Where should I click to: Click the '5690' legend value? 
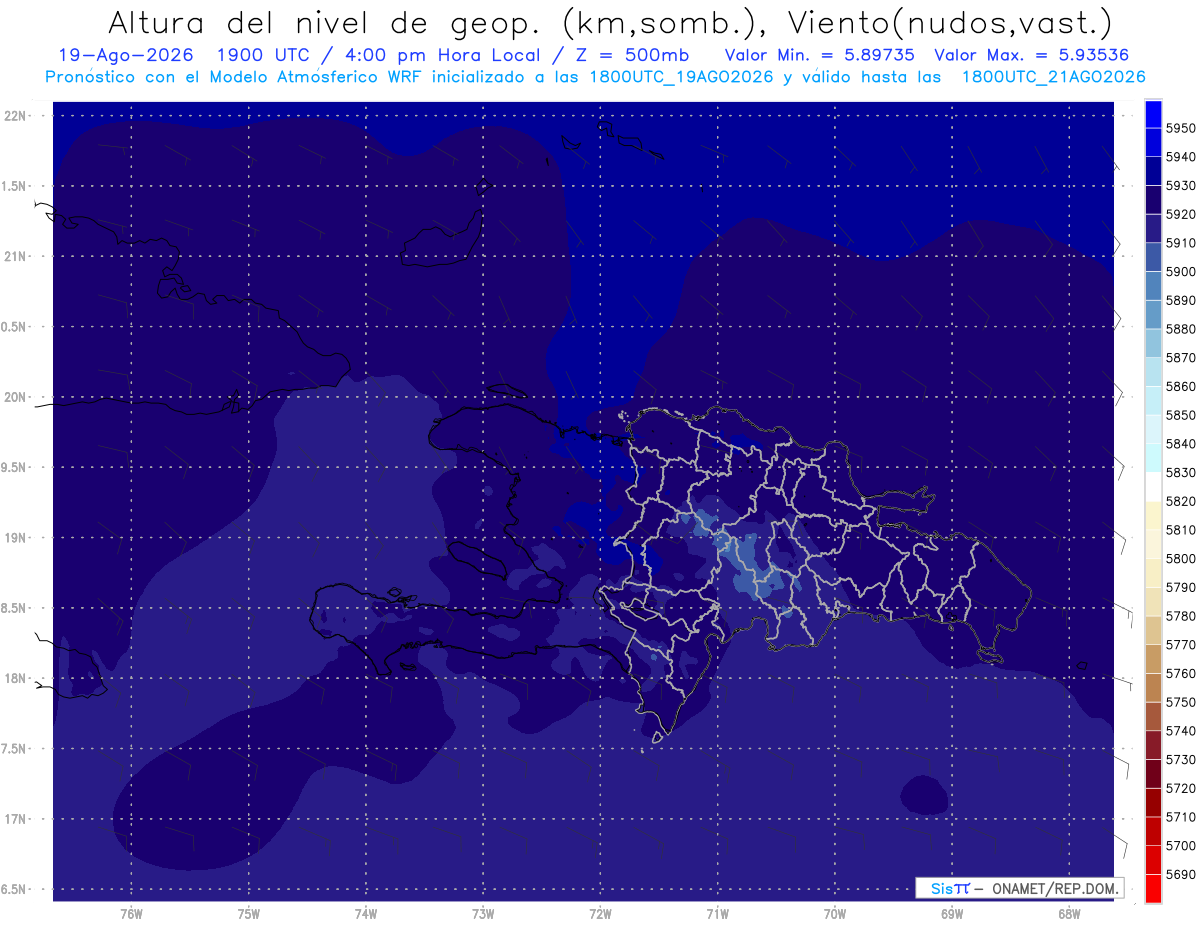tap(1181, 874)
